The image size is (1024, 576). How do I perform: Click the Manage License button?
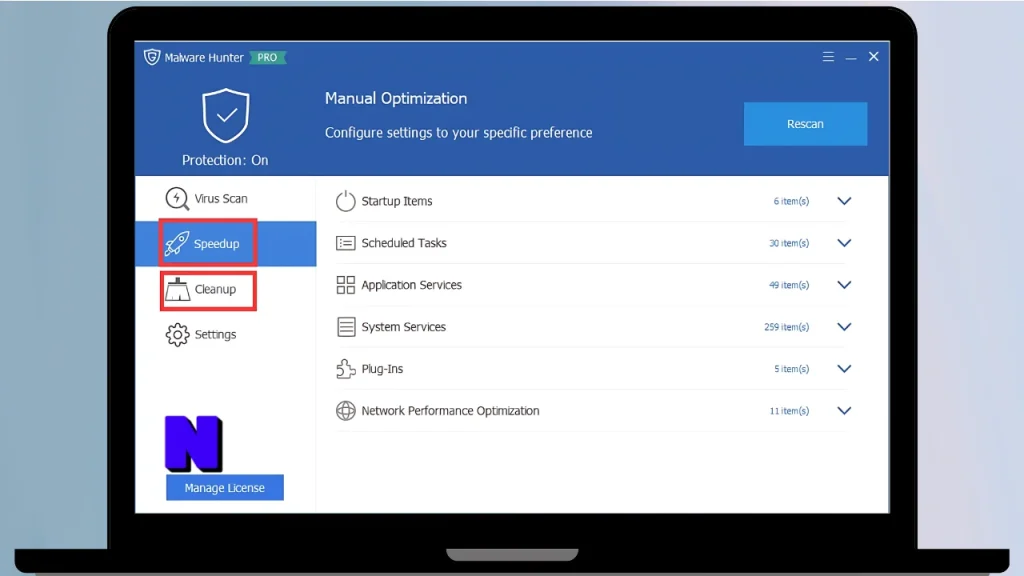[x=225, y=488]
